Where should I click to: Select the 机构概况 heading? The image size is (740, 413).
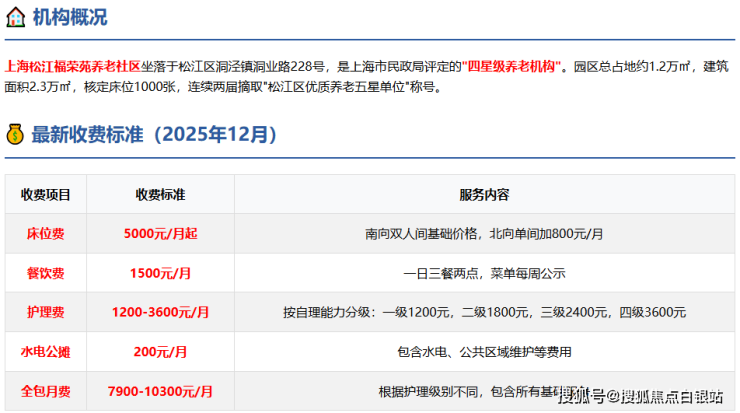[x=70, y=17]
